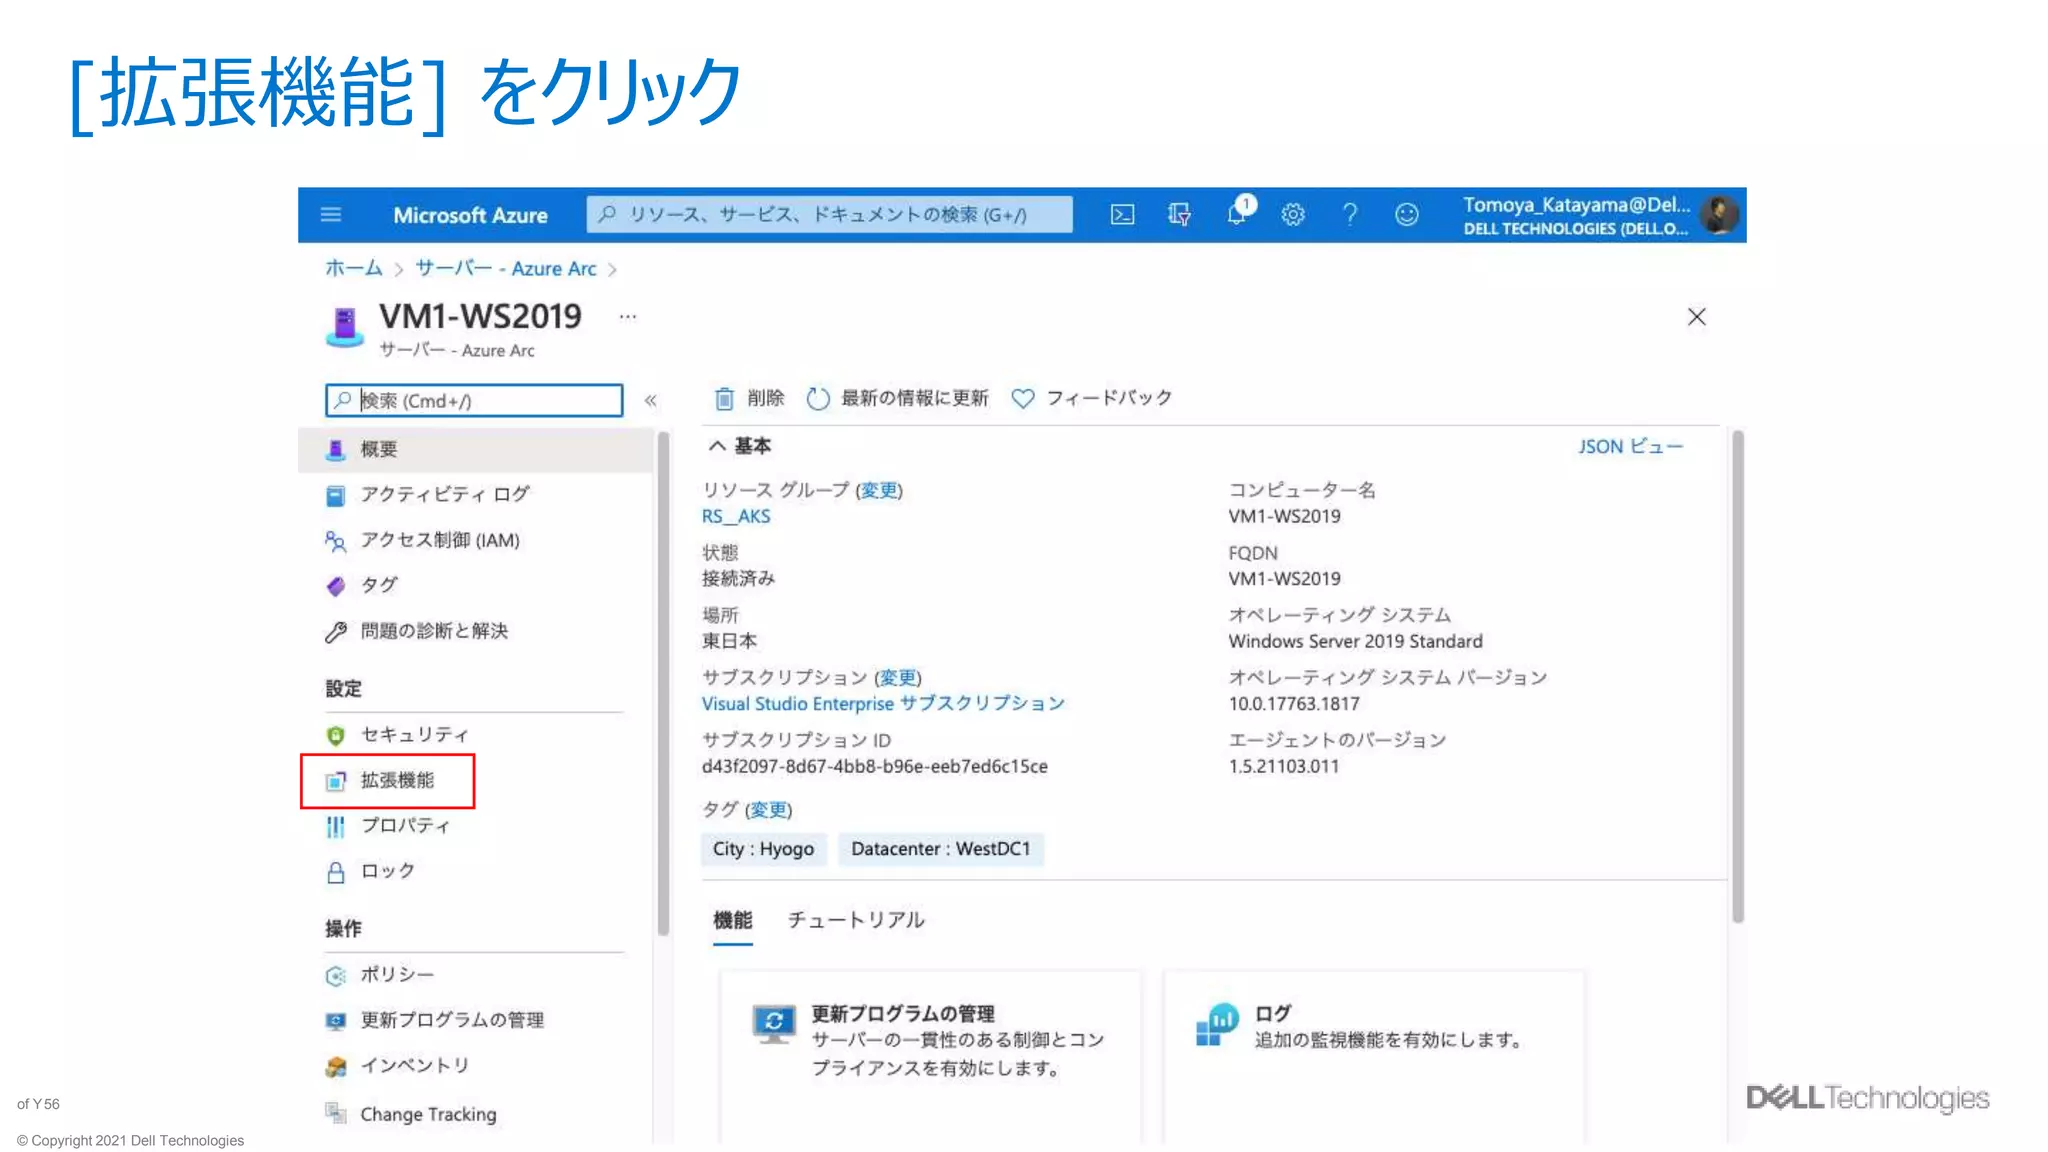This screenshot has height=1152, width=2048.
Task: Click フィードバック heart button
Action: point(1091,398)
